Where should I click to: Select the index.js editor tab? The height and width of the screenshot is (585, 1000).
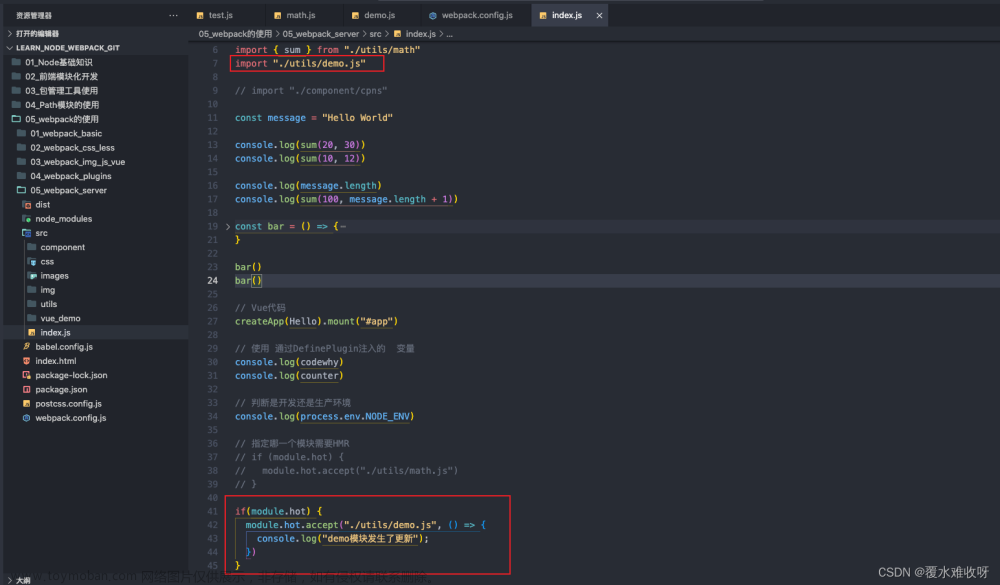click(x=567, y=15)
